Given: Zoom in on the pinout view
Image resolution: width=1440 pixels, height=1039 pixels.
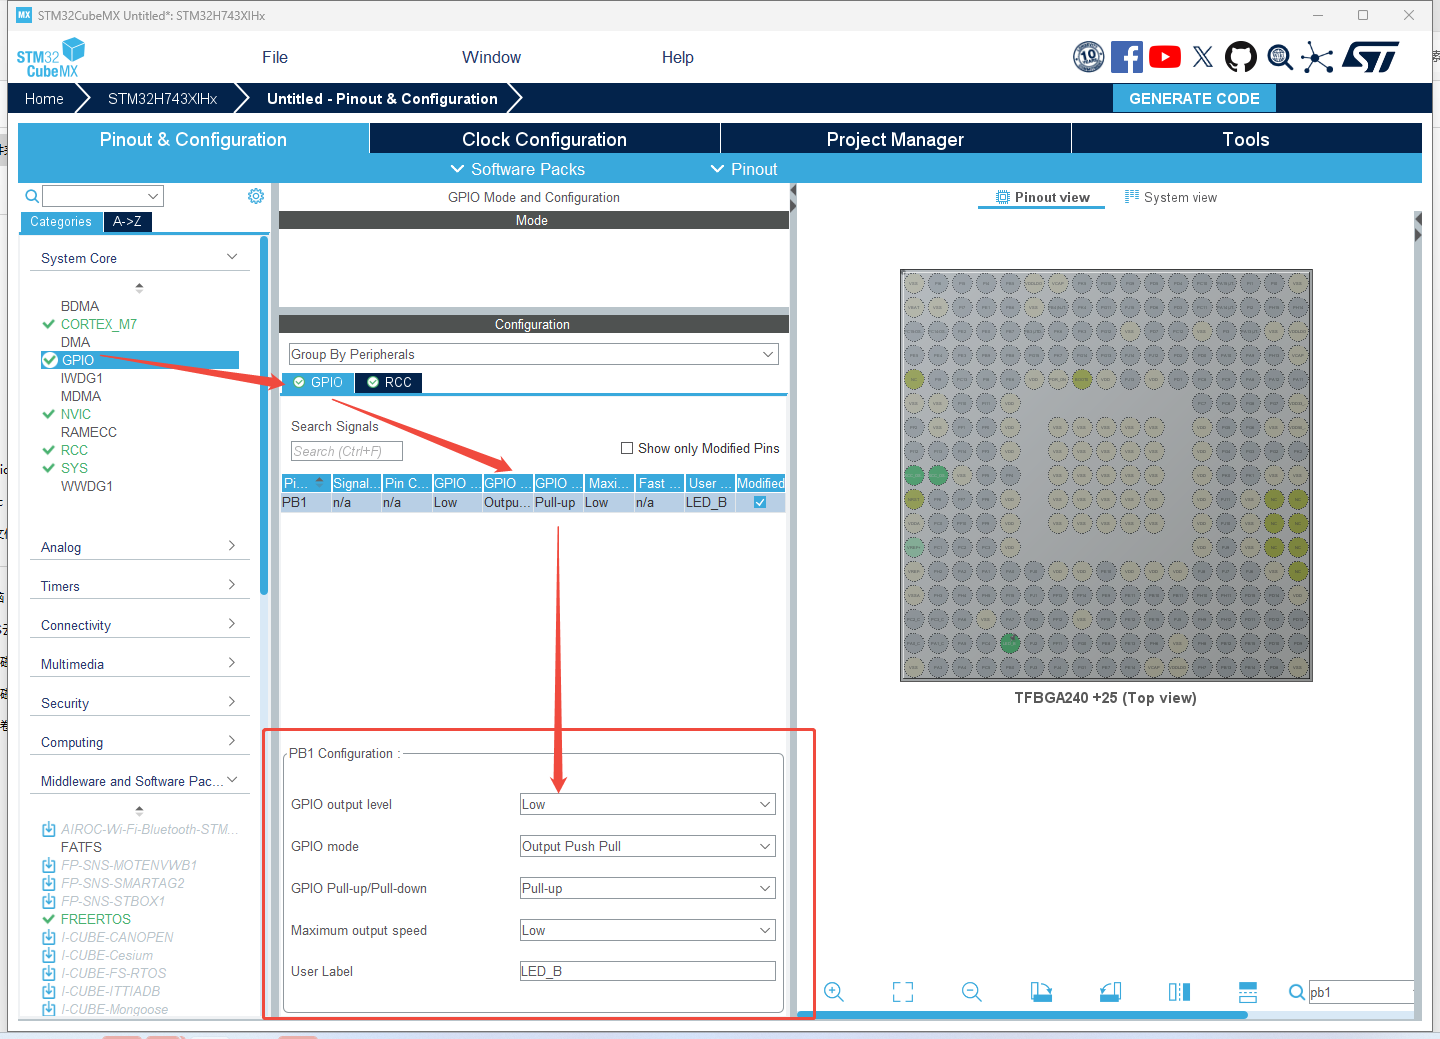Looking at the screenshot, I should click(x=834, y=992).
